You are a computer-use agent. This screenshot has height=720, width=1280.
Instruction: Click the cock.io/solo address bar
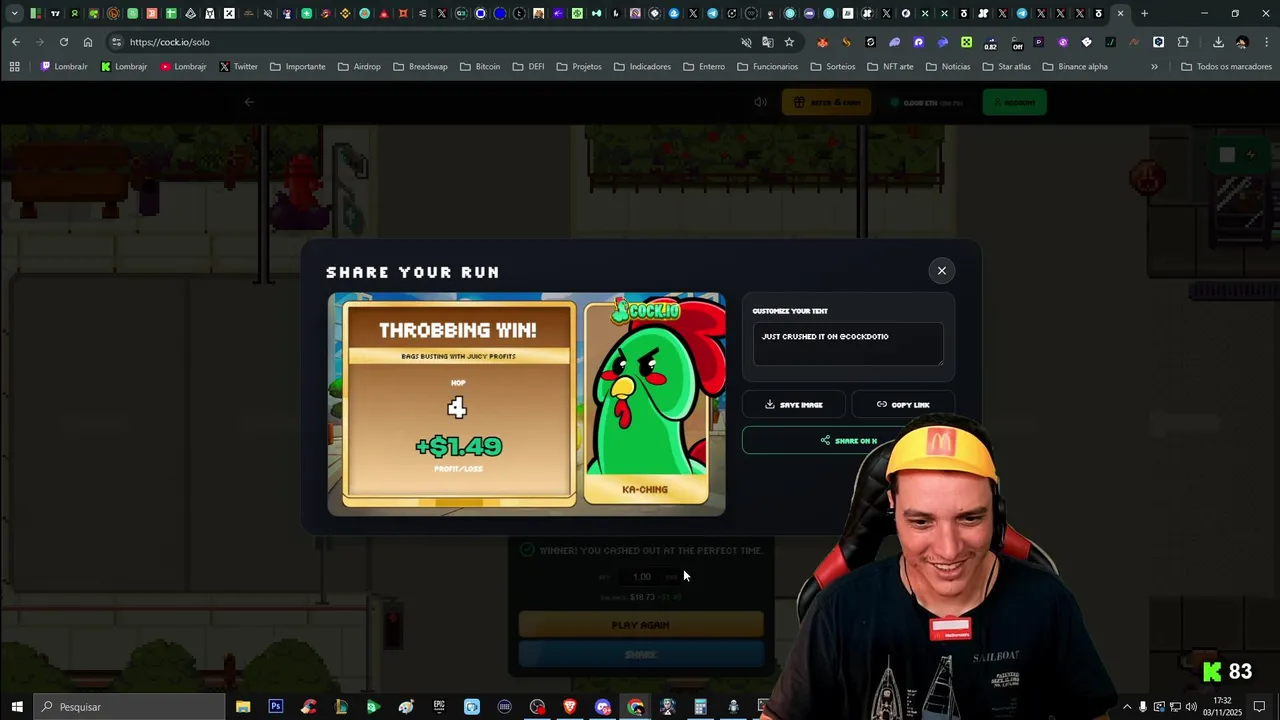(x=420, y=42)
